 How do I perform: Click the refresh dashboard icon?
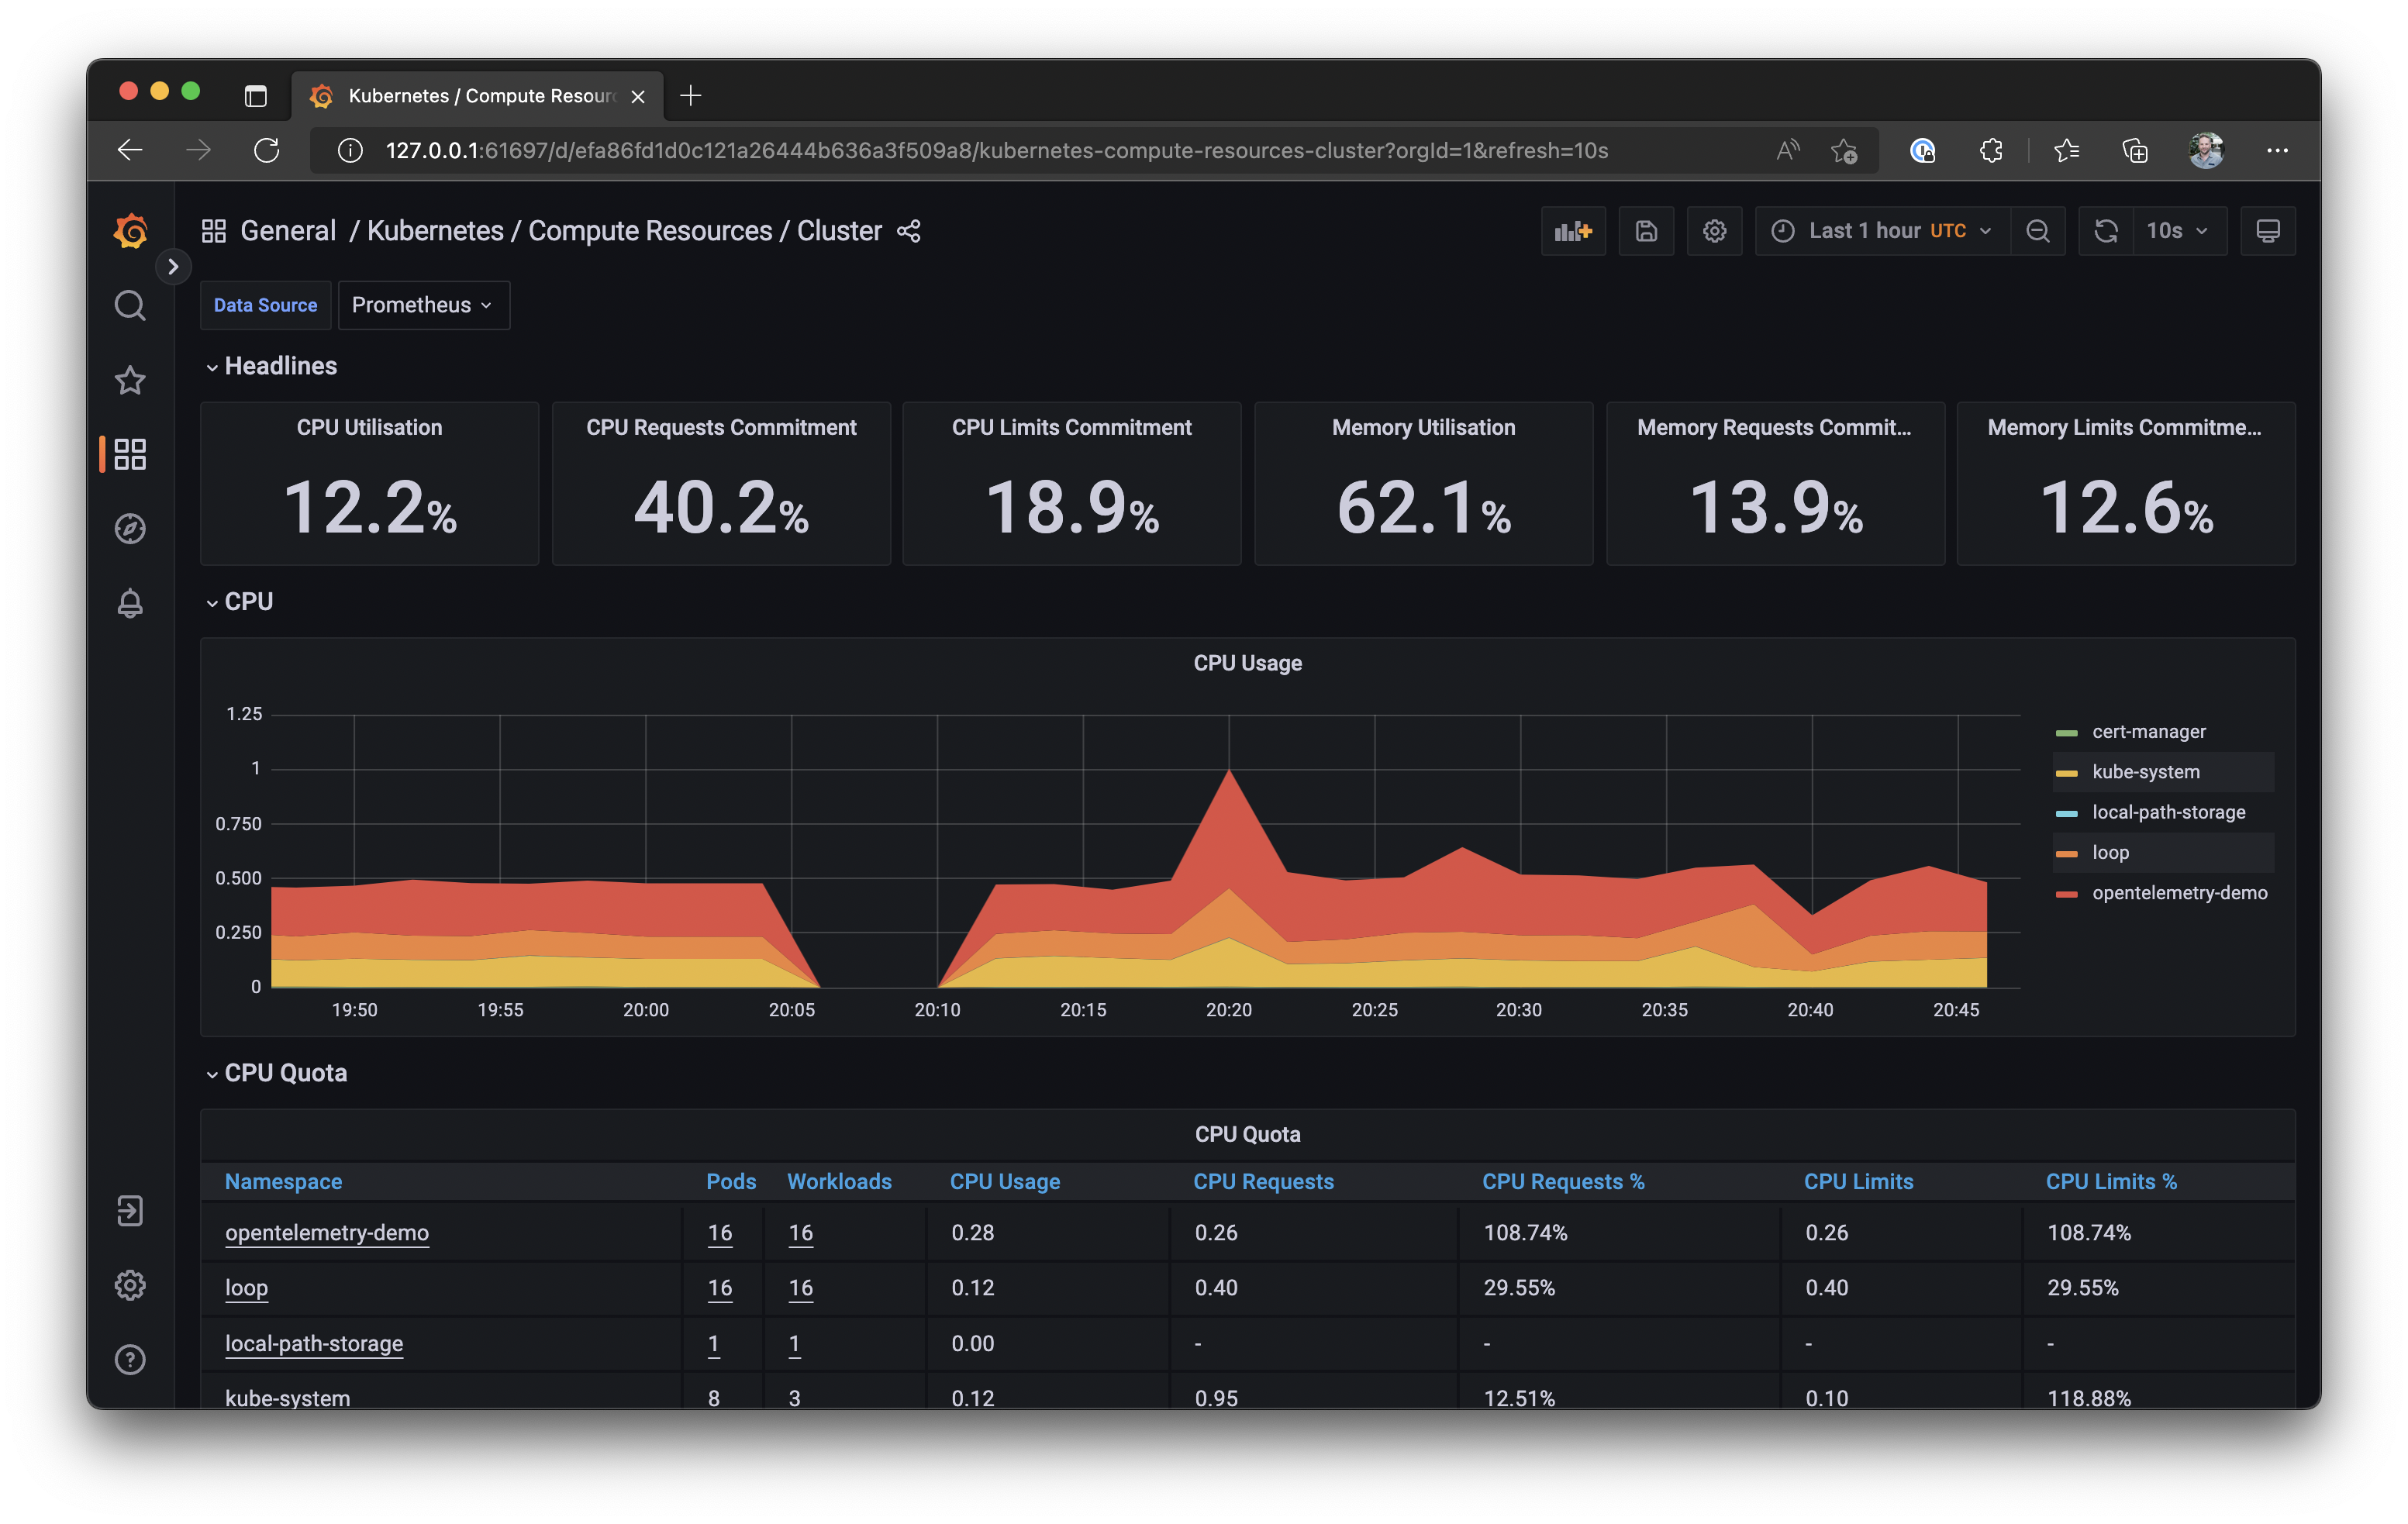click(x=2106, y=231)
